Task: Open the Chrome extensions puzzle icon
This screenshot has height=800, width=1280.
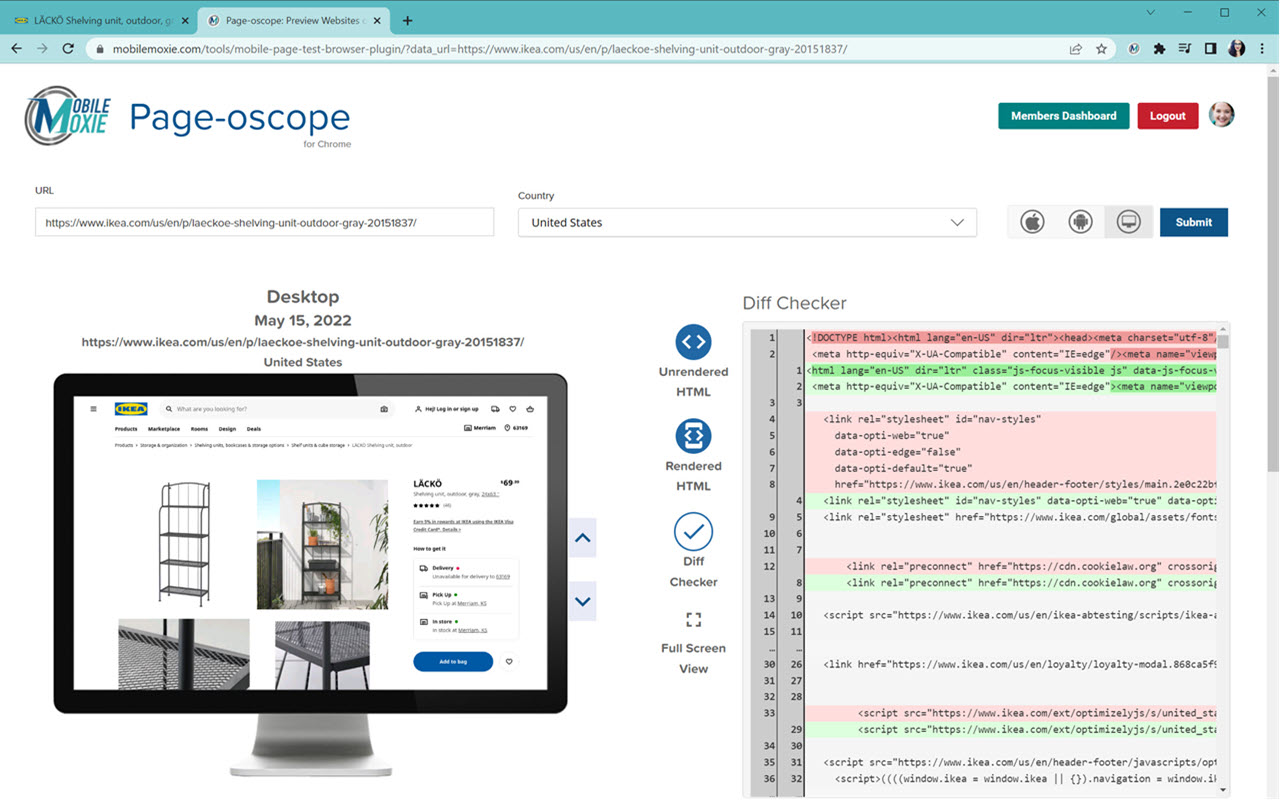Action: coord(1159,47)
